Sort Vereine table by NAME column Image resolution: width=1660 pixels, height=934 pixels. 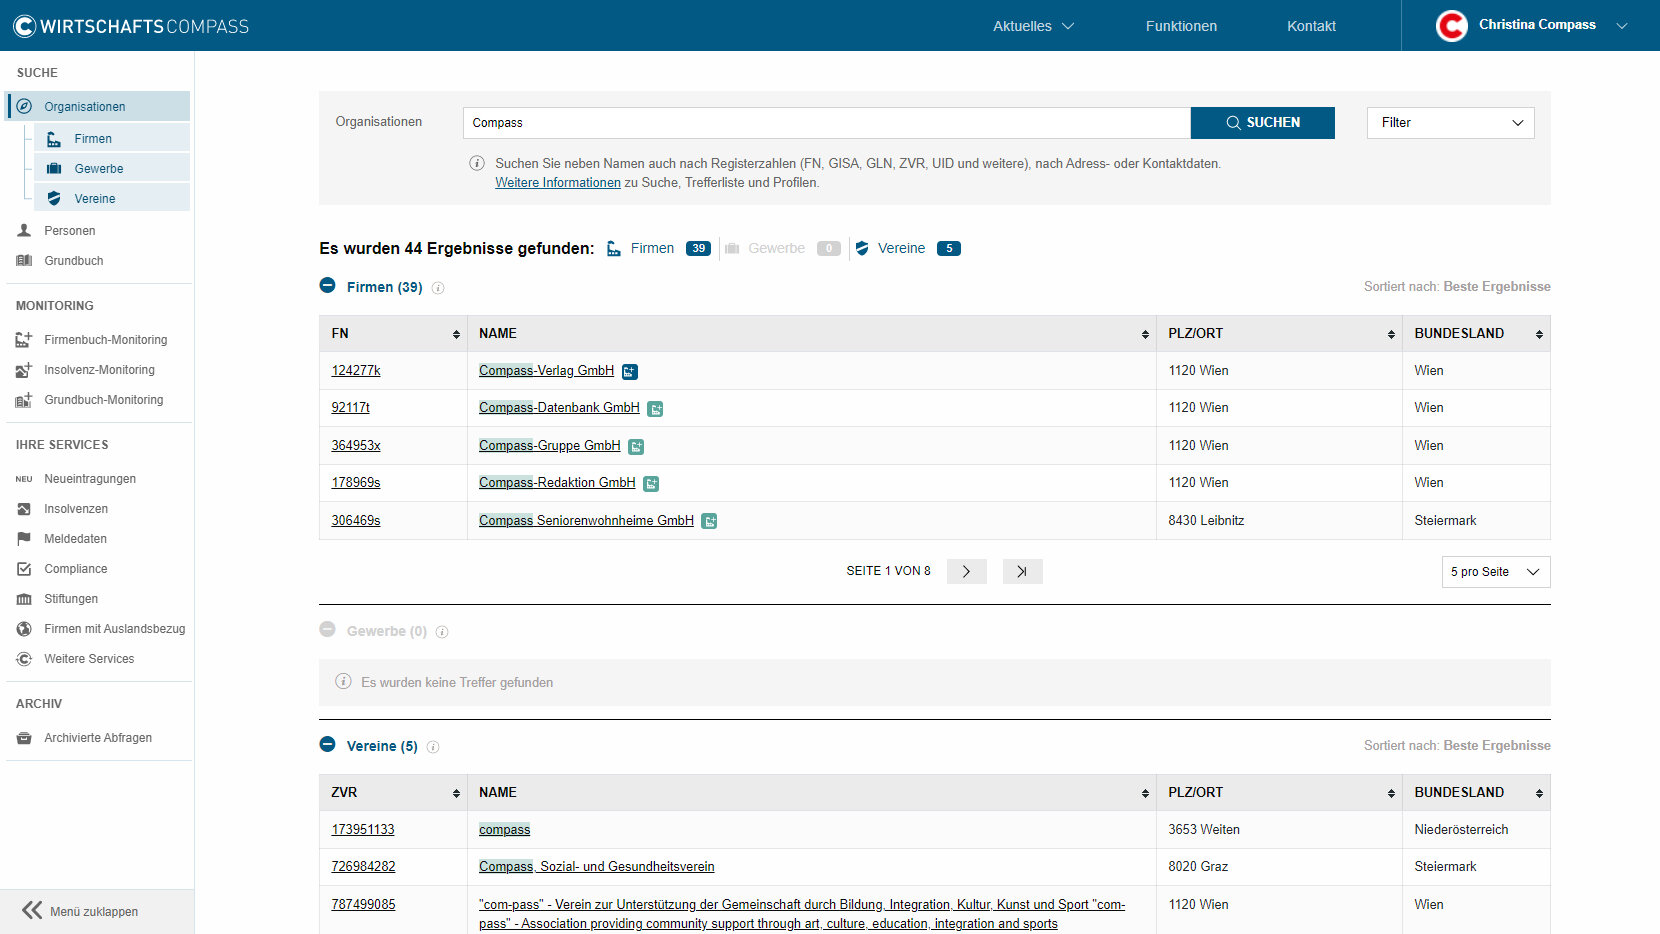click(1145, 793)
